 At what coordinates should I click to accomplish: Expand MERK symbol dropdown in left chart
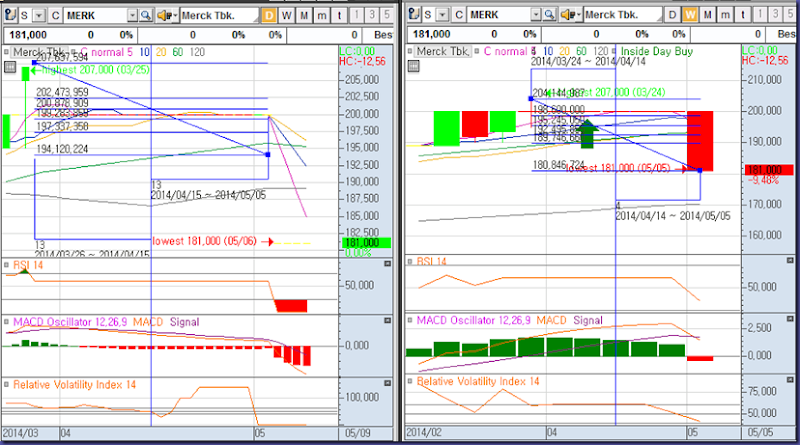132,16
